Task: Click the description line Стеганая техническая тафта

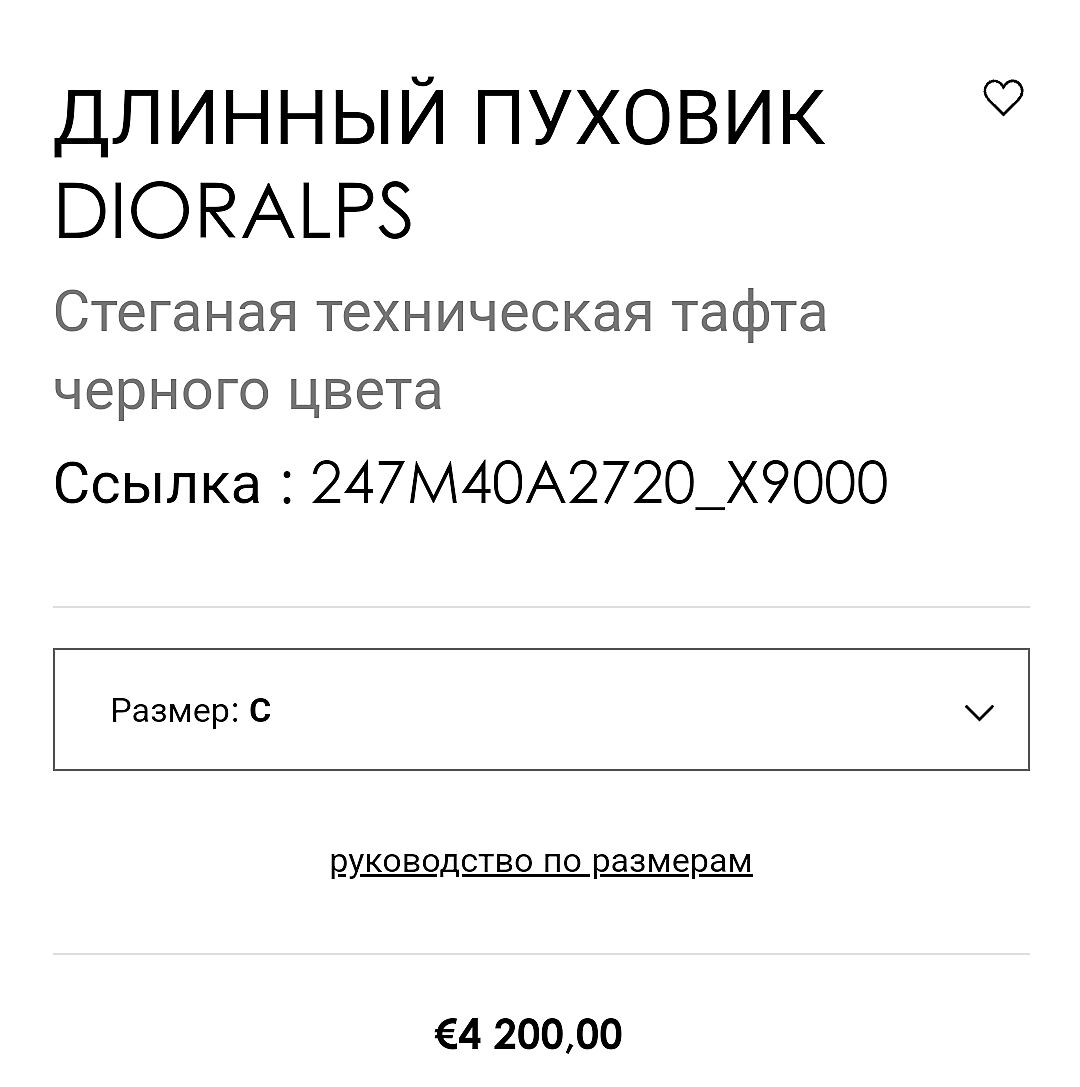Action: coord(439,311)
